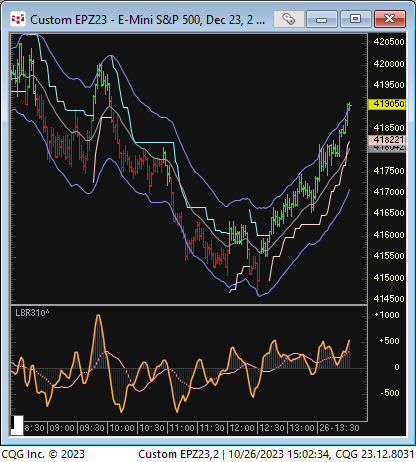Click the 12:30 time axis label
The width and height of the screenshot is (416, 462).
pos(272,428)
